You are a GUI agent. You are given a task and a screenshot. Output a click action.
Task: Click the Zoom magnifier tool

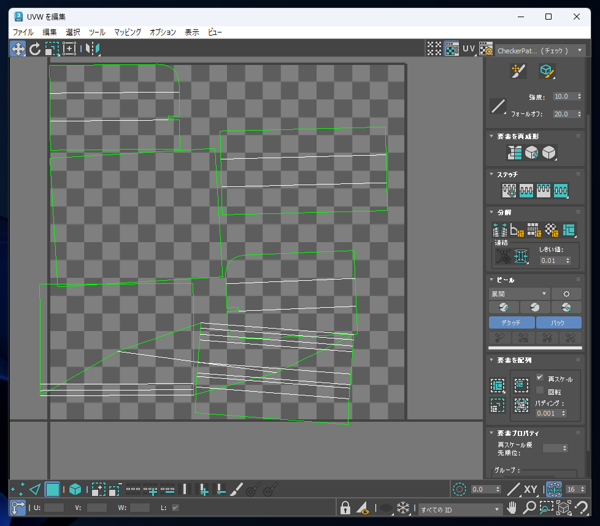[x=529, y=508]
